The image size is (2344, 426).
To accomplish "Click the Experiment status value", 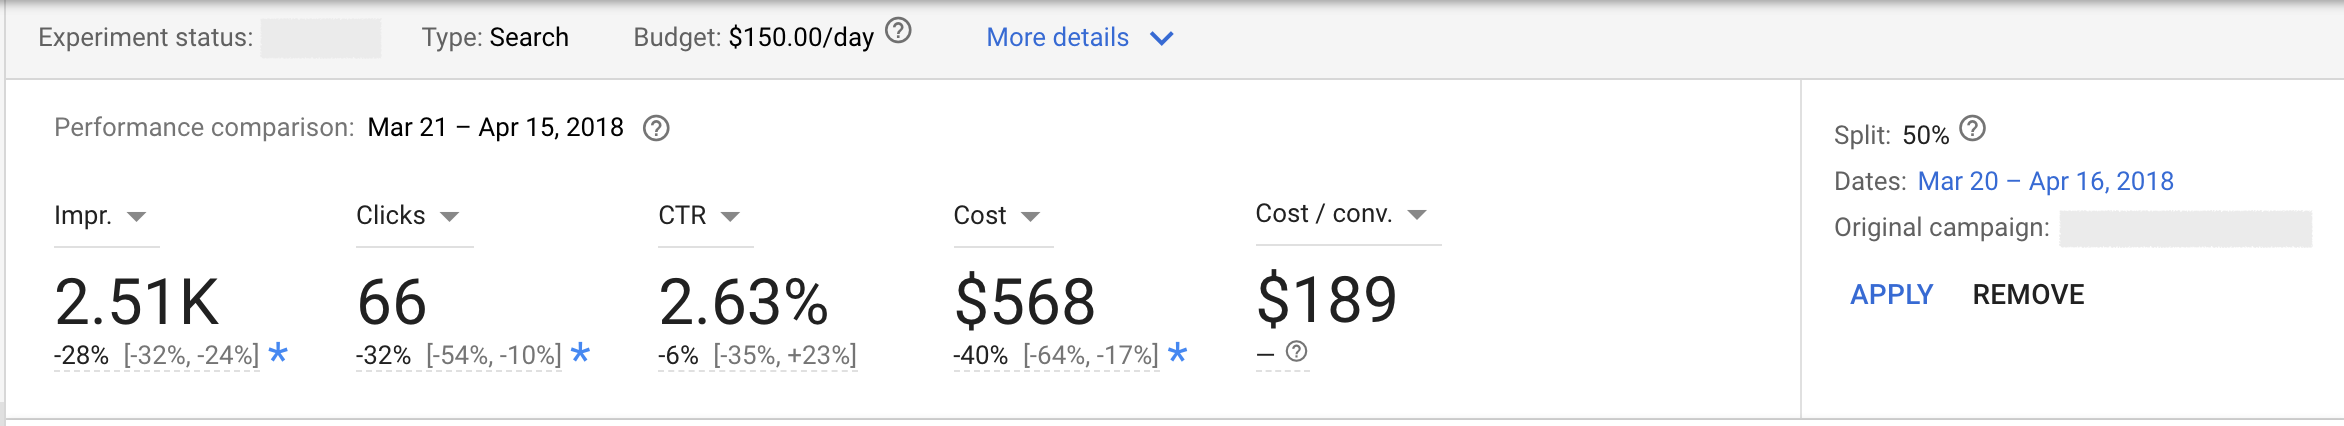I will [320, 38].
